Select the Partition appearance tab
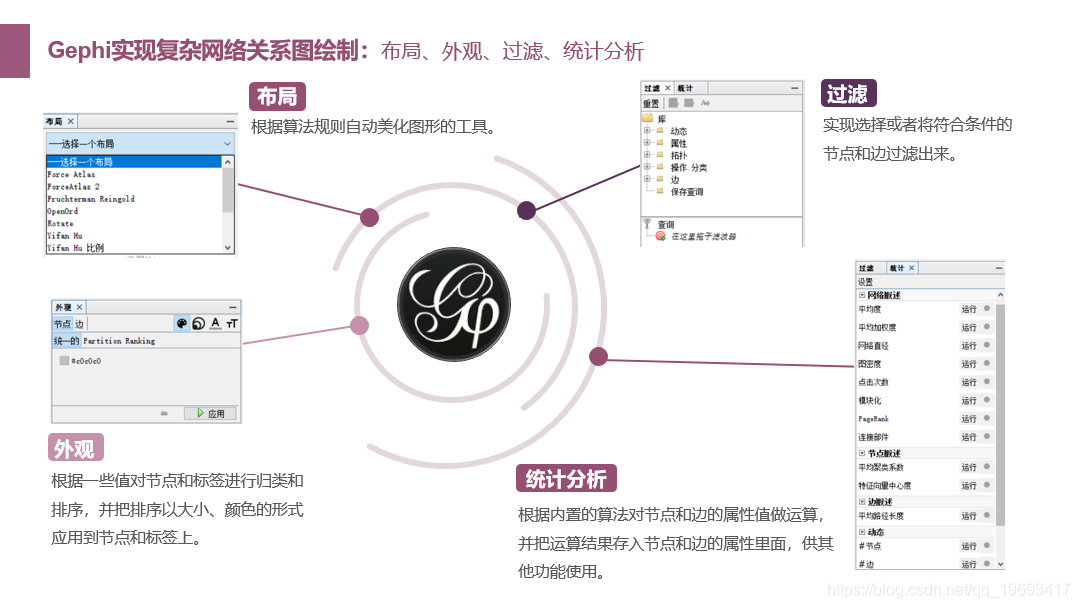1080x608 pixels. coord(102,341)
